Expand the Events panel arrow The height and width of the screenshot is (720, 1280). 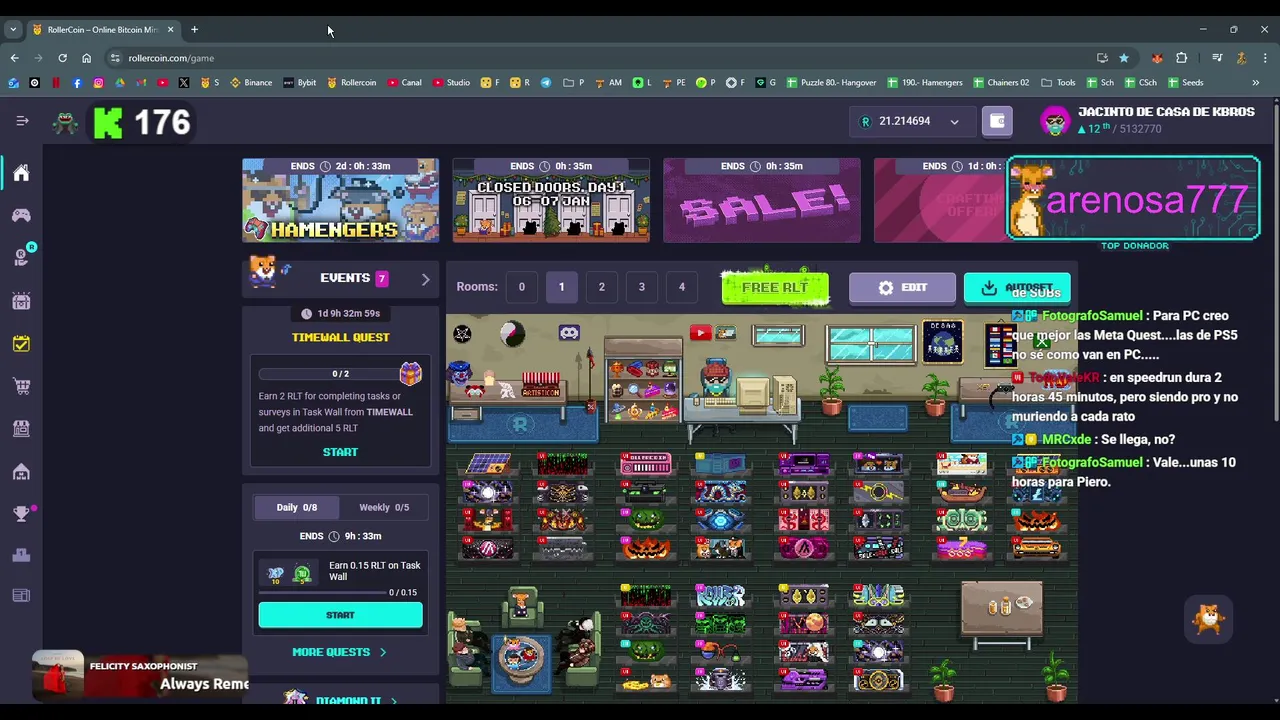coord(425,279)
